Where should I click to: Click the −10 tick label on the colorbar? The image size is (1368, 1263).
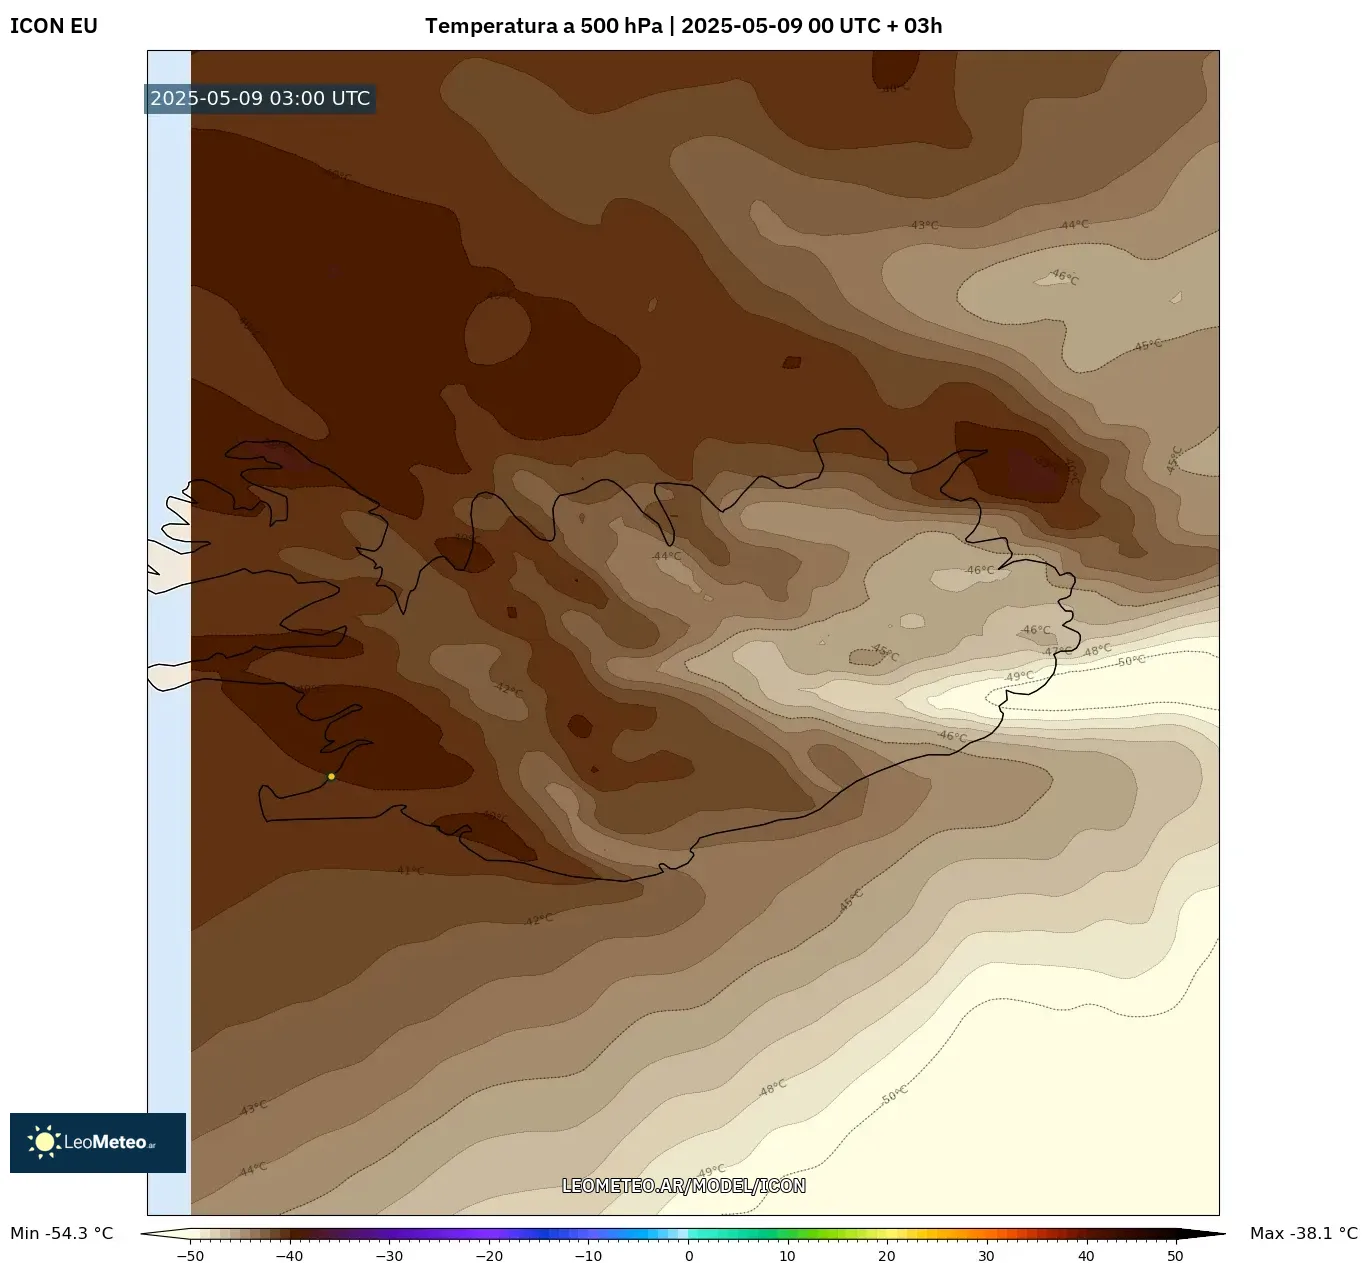(x=588, y=1256)
